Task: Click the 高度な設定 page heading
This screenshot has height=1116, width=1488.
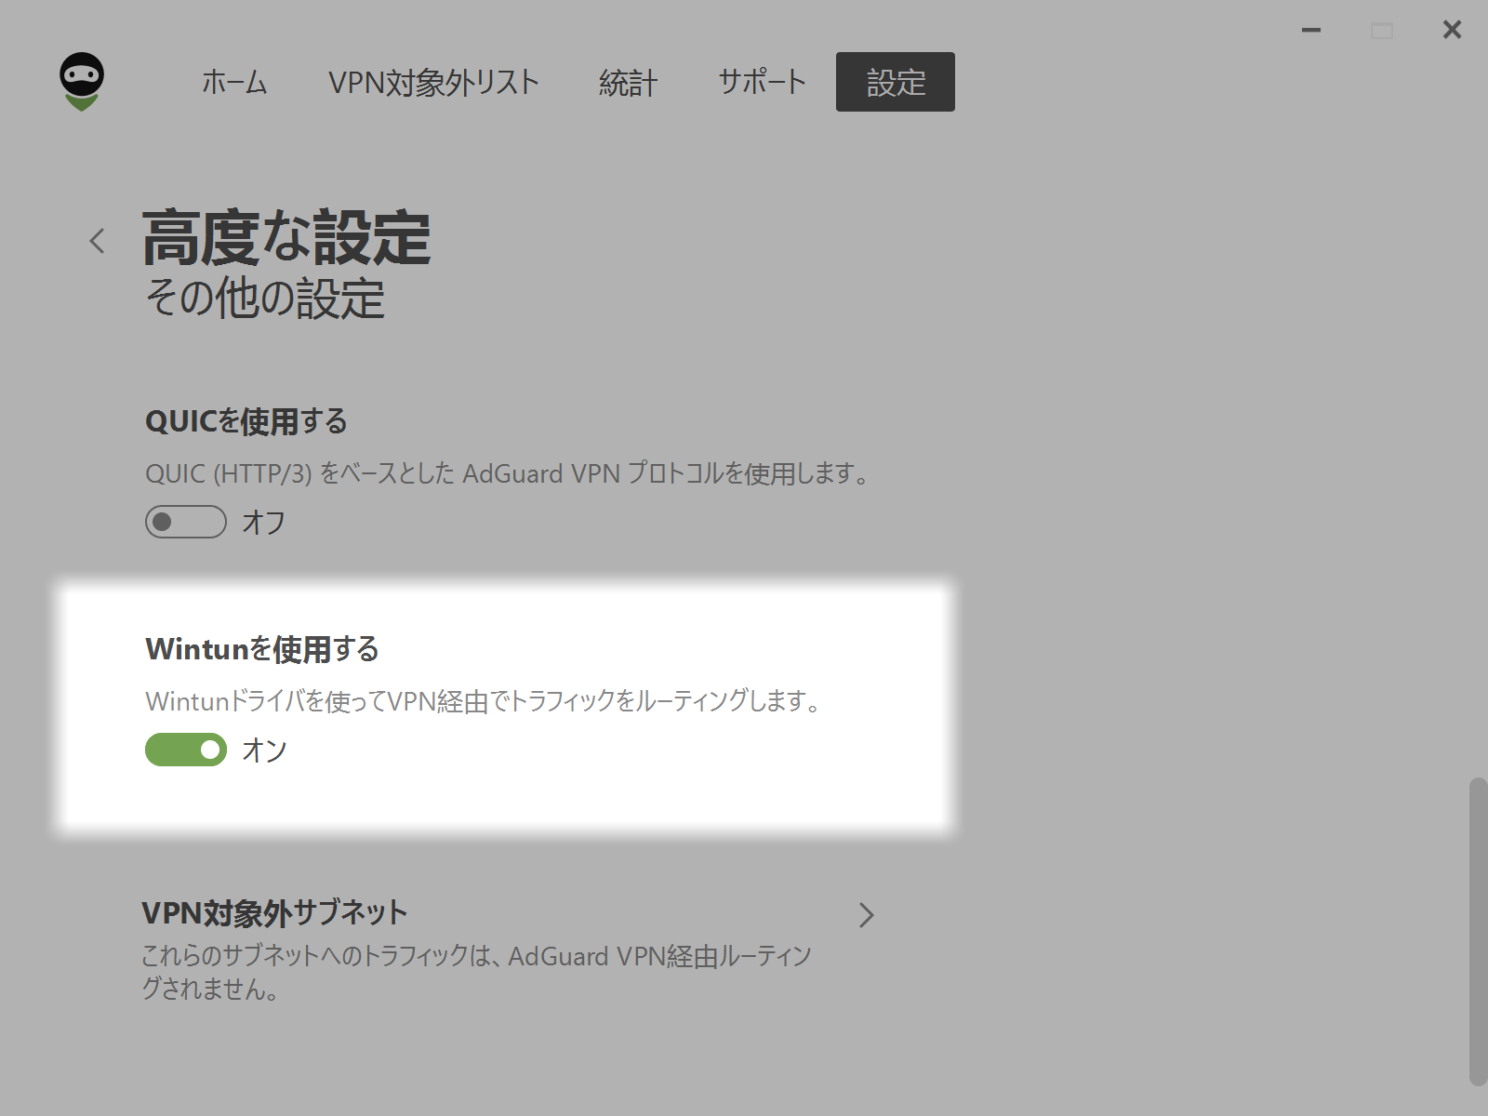Action: pos(286,238)
